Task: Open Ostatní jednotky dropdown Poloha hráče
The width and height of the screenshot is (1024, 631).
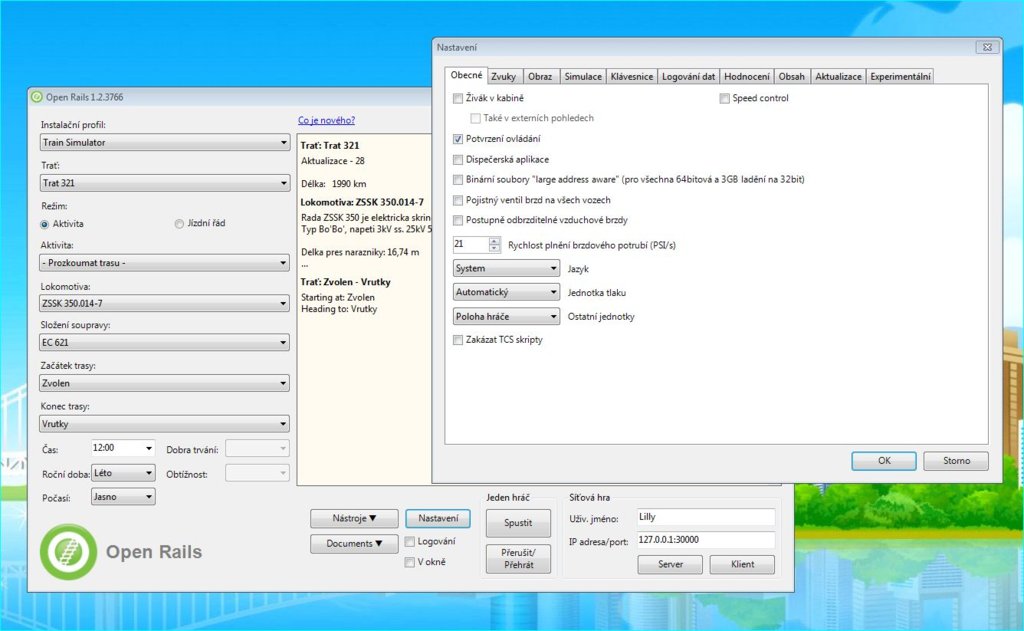Action: [x=506, y=316]
